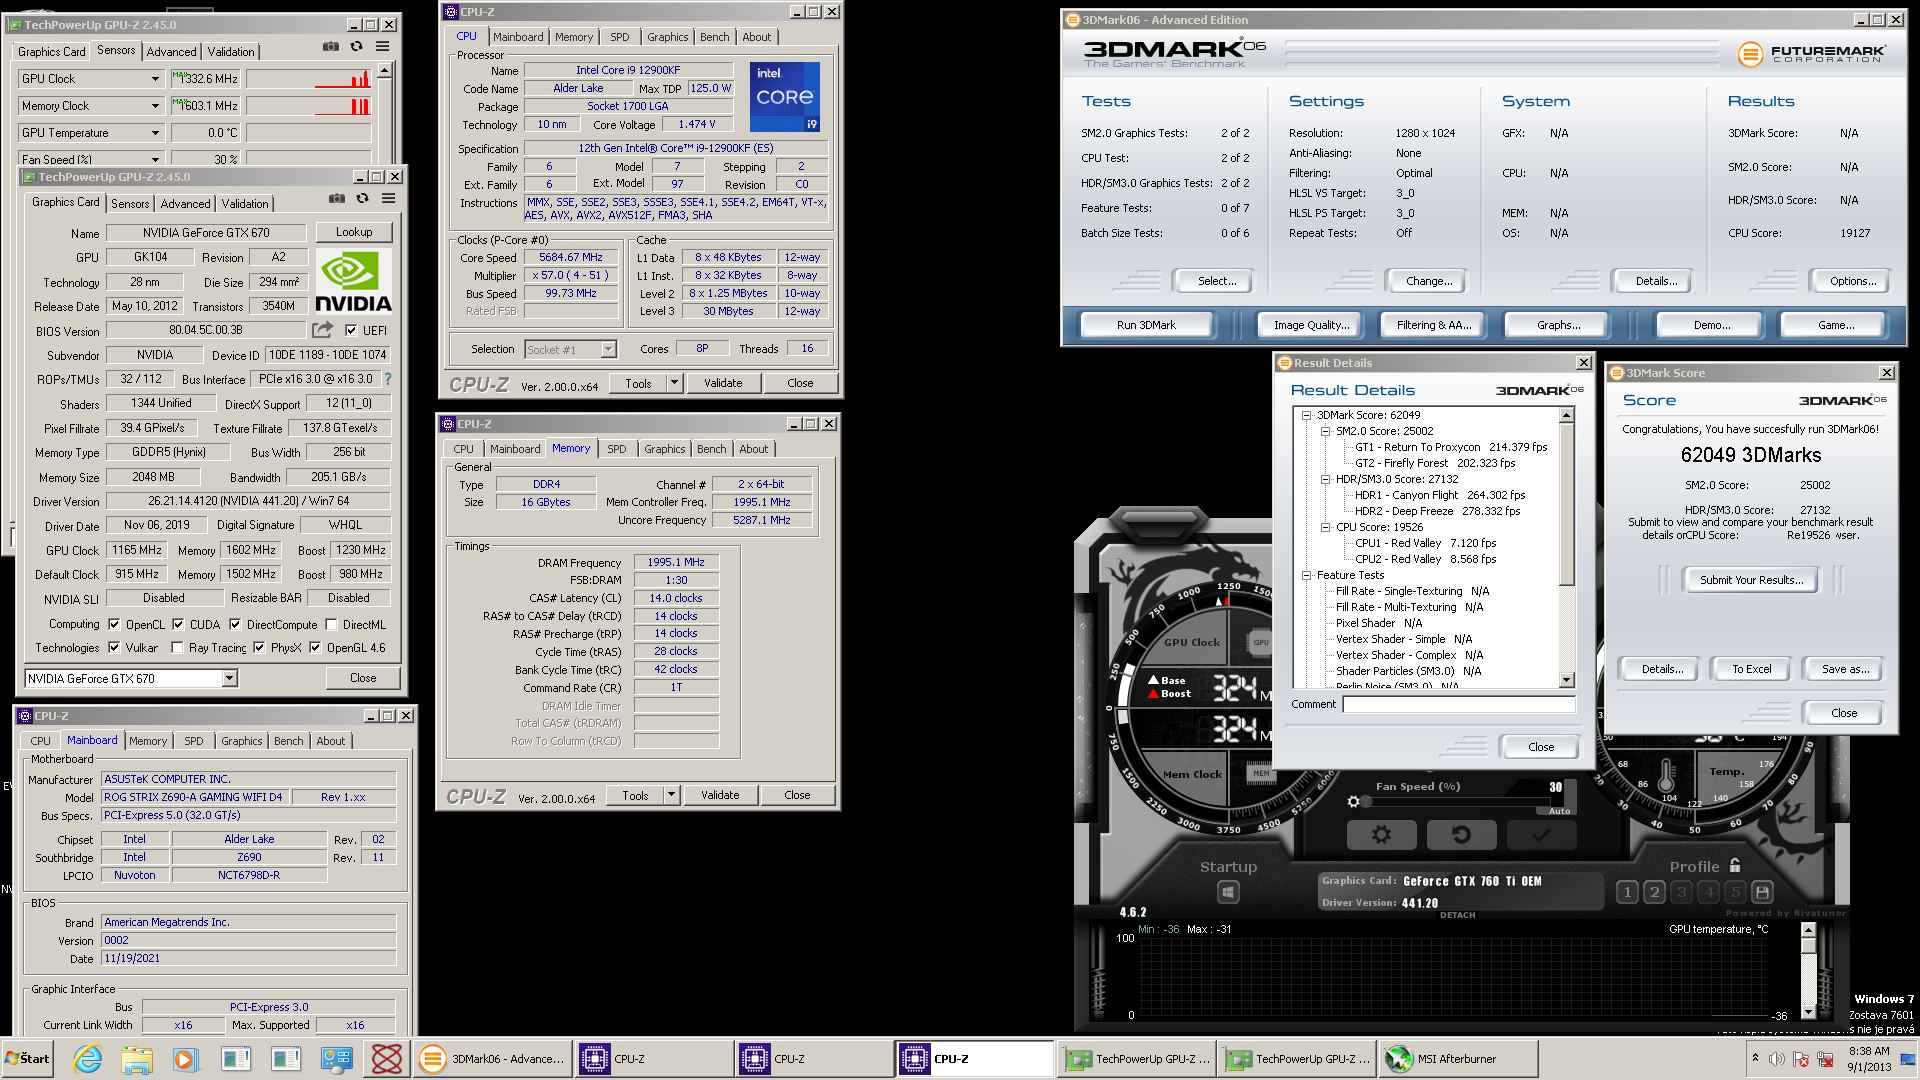Collapse SM2.0 Score tree node
Screen dimensions: 1920x1080
coord(1325,431)
